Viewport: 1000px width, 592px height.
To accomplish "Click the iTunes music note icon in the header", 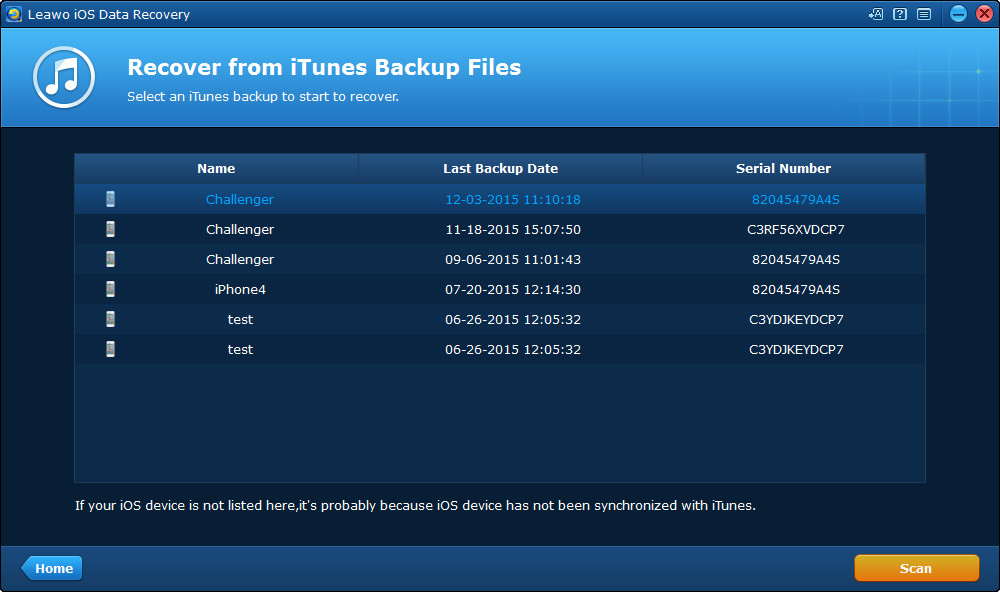I will point(64,77).
